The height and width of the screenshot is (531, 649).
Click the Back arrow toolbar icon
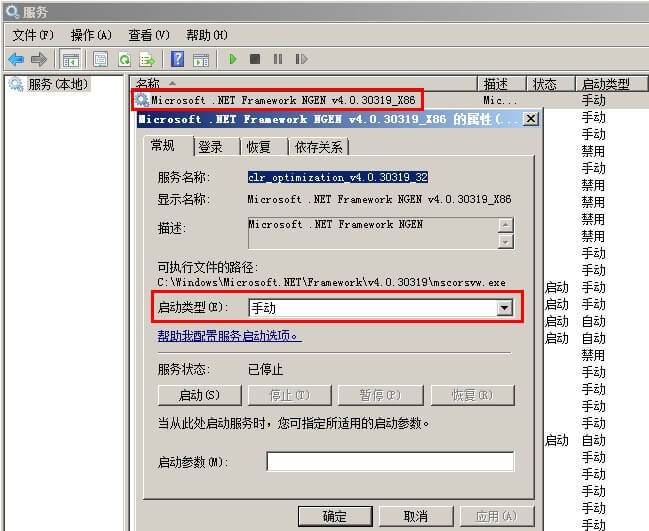[x=16, y=59]
